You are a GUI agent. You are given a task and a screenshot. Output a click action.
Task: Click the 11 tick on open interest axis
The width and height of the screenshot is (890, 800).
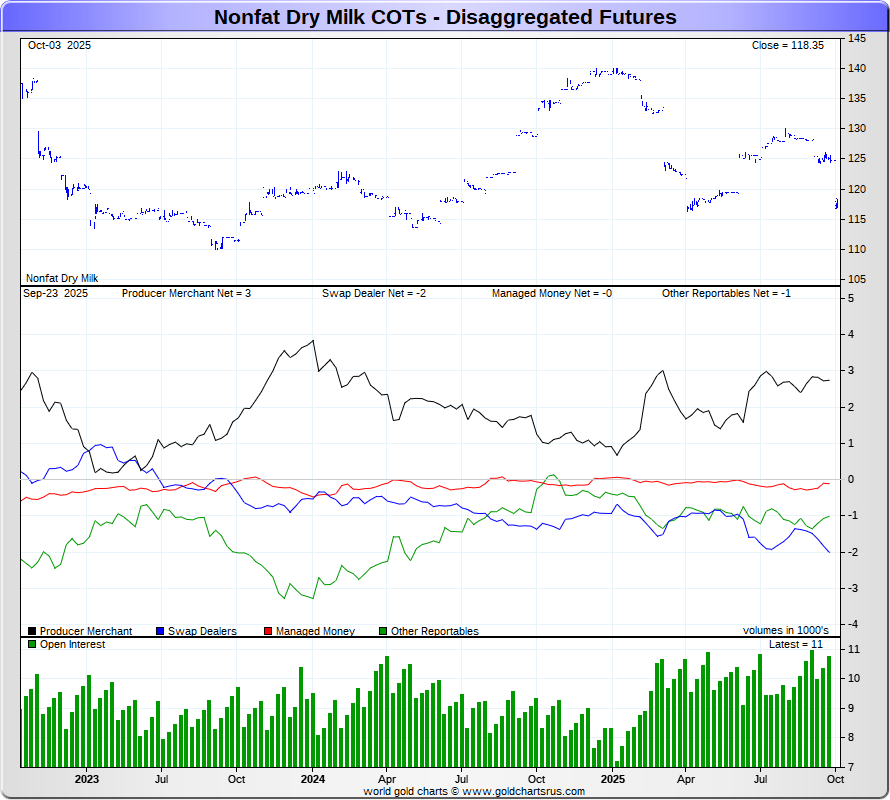(854, 649)
